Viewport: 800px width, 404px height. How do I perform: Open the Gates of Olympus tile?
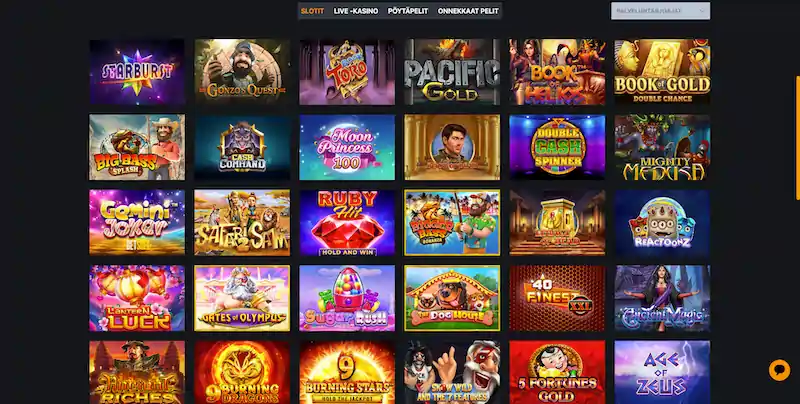click(242, 298)
